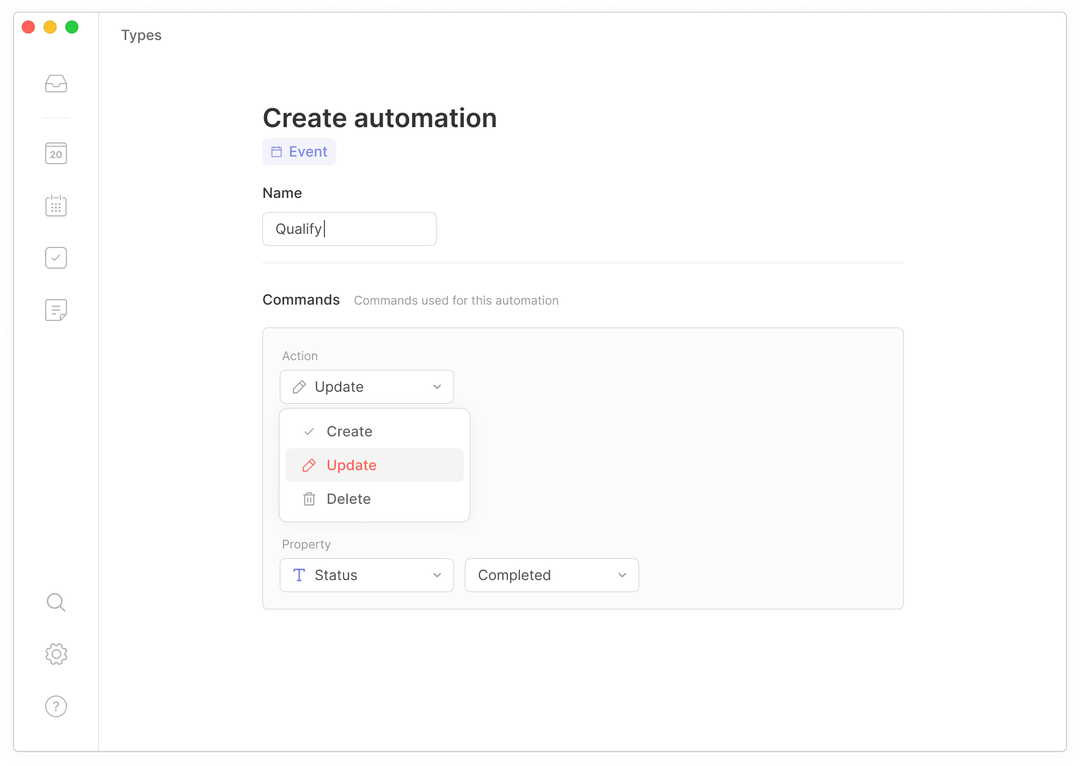Choose Update from the action menu
Screen dimensions: 1080x766
[x=374, y=465]
